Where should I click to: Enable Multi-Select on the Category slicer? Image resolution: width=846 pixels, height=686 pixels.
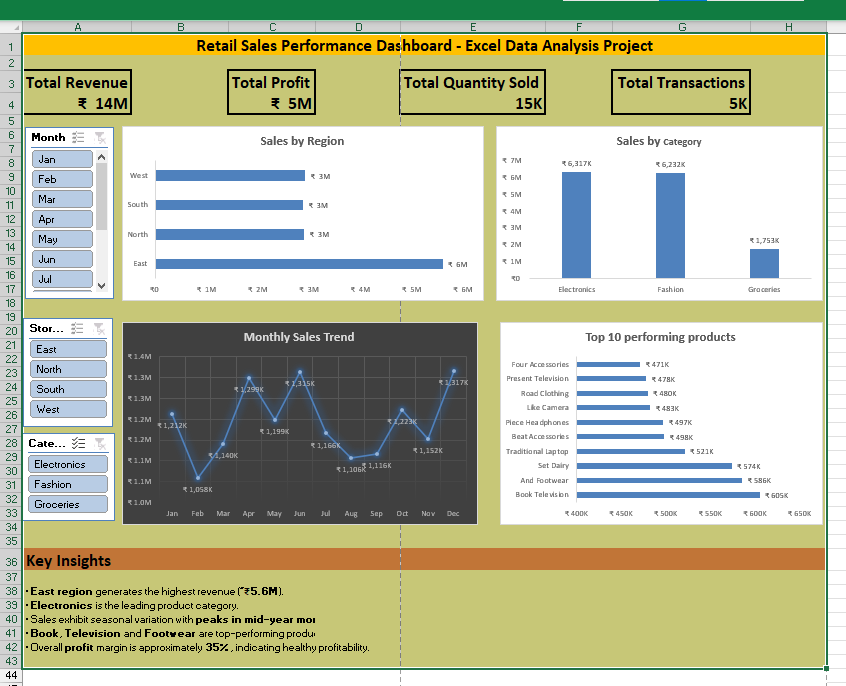78,444
